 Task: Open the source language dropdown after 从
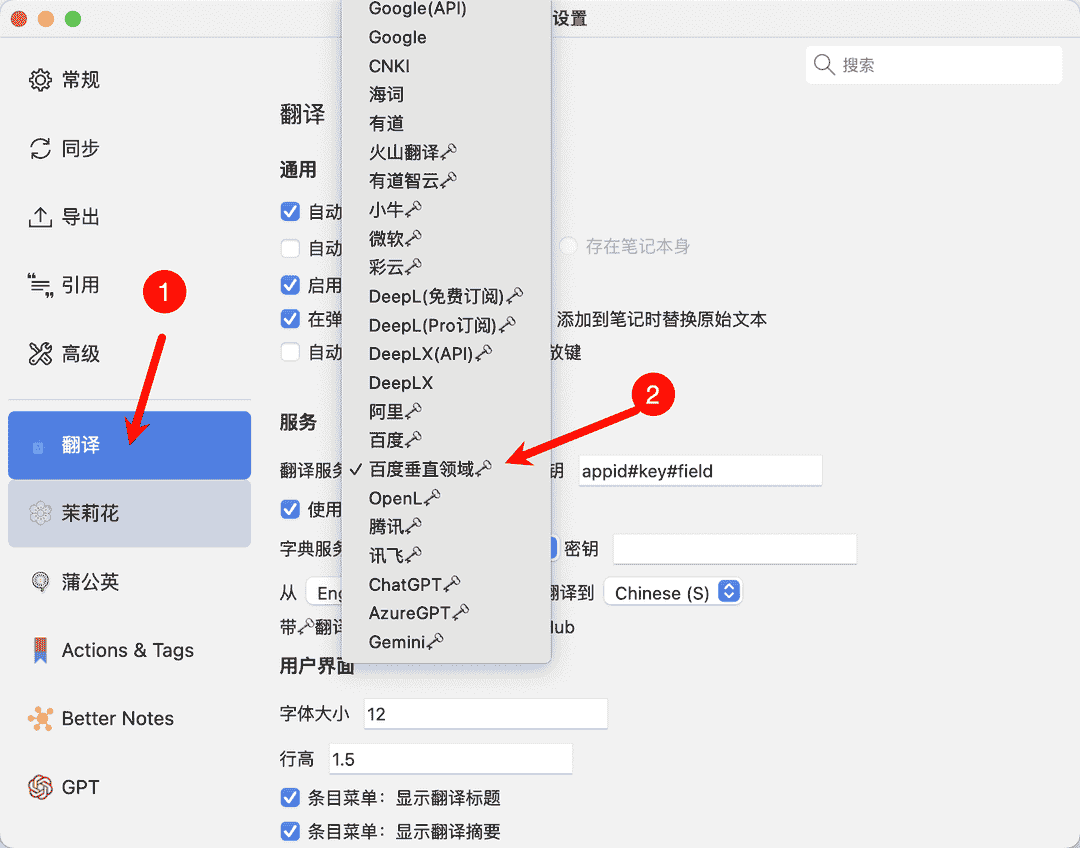click(x=330, y=592)
